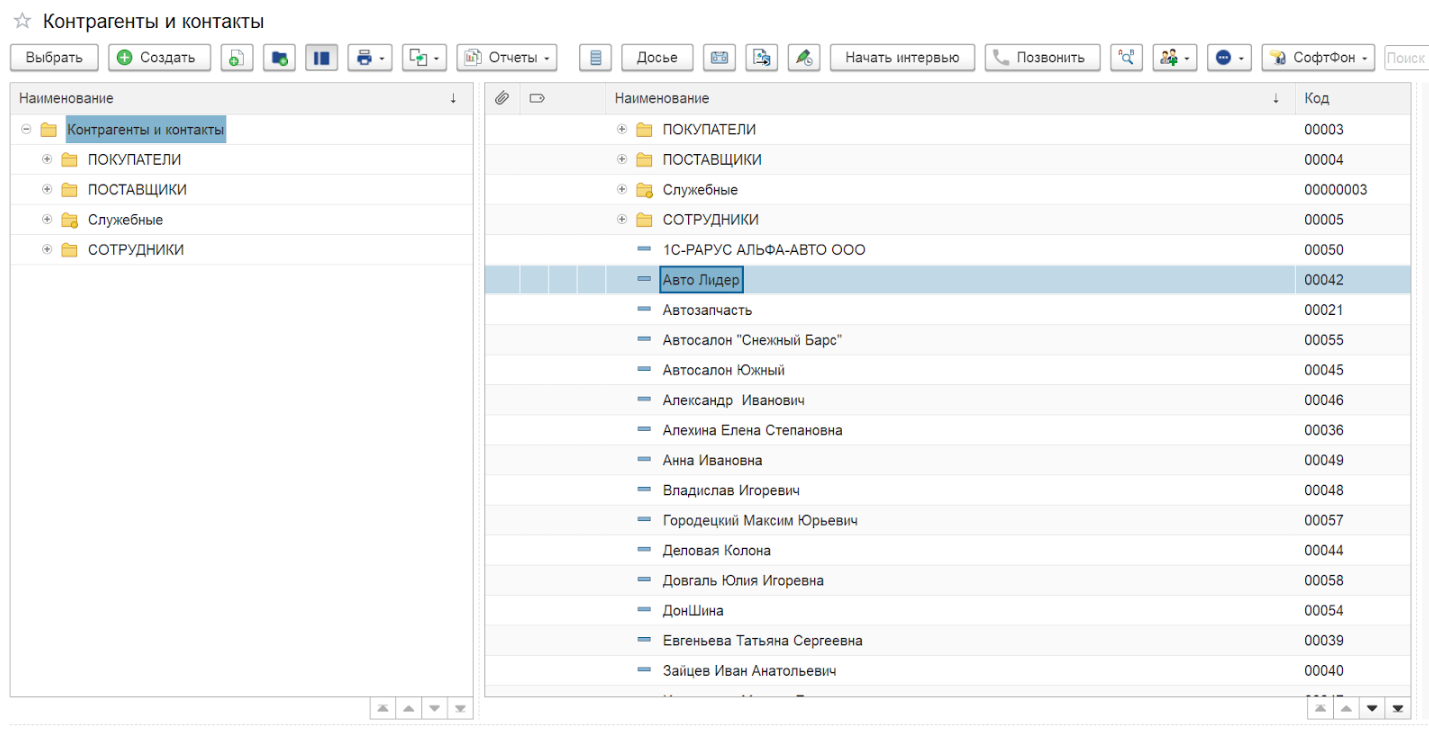Click the create new group folder icon

coord(279,58)
